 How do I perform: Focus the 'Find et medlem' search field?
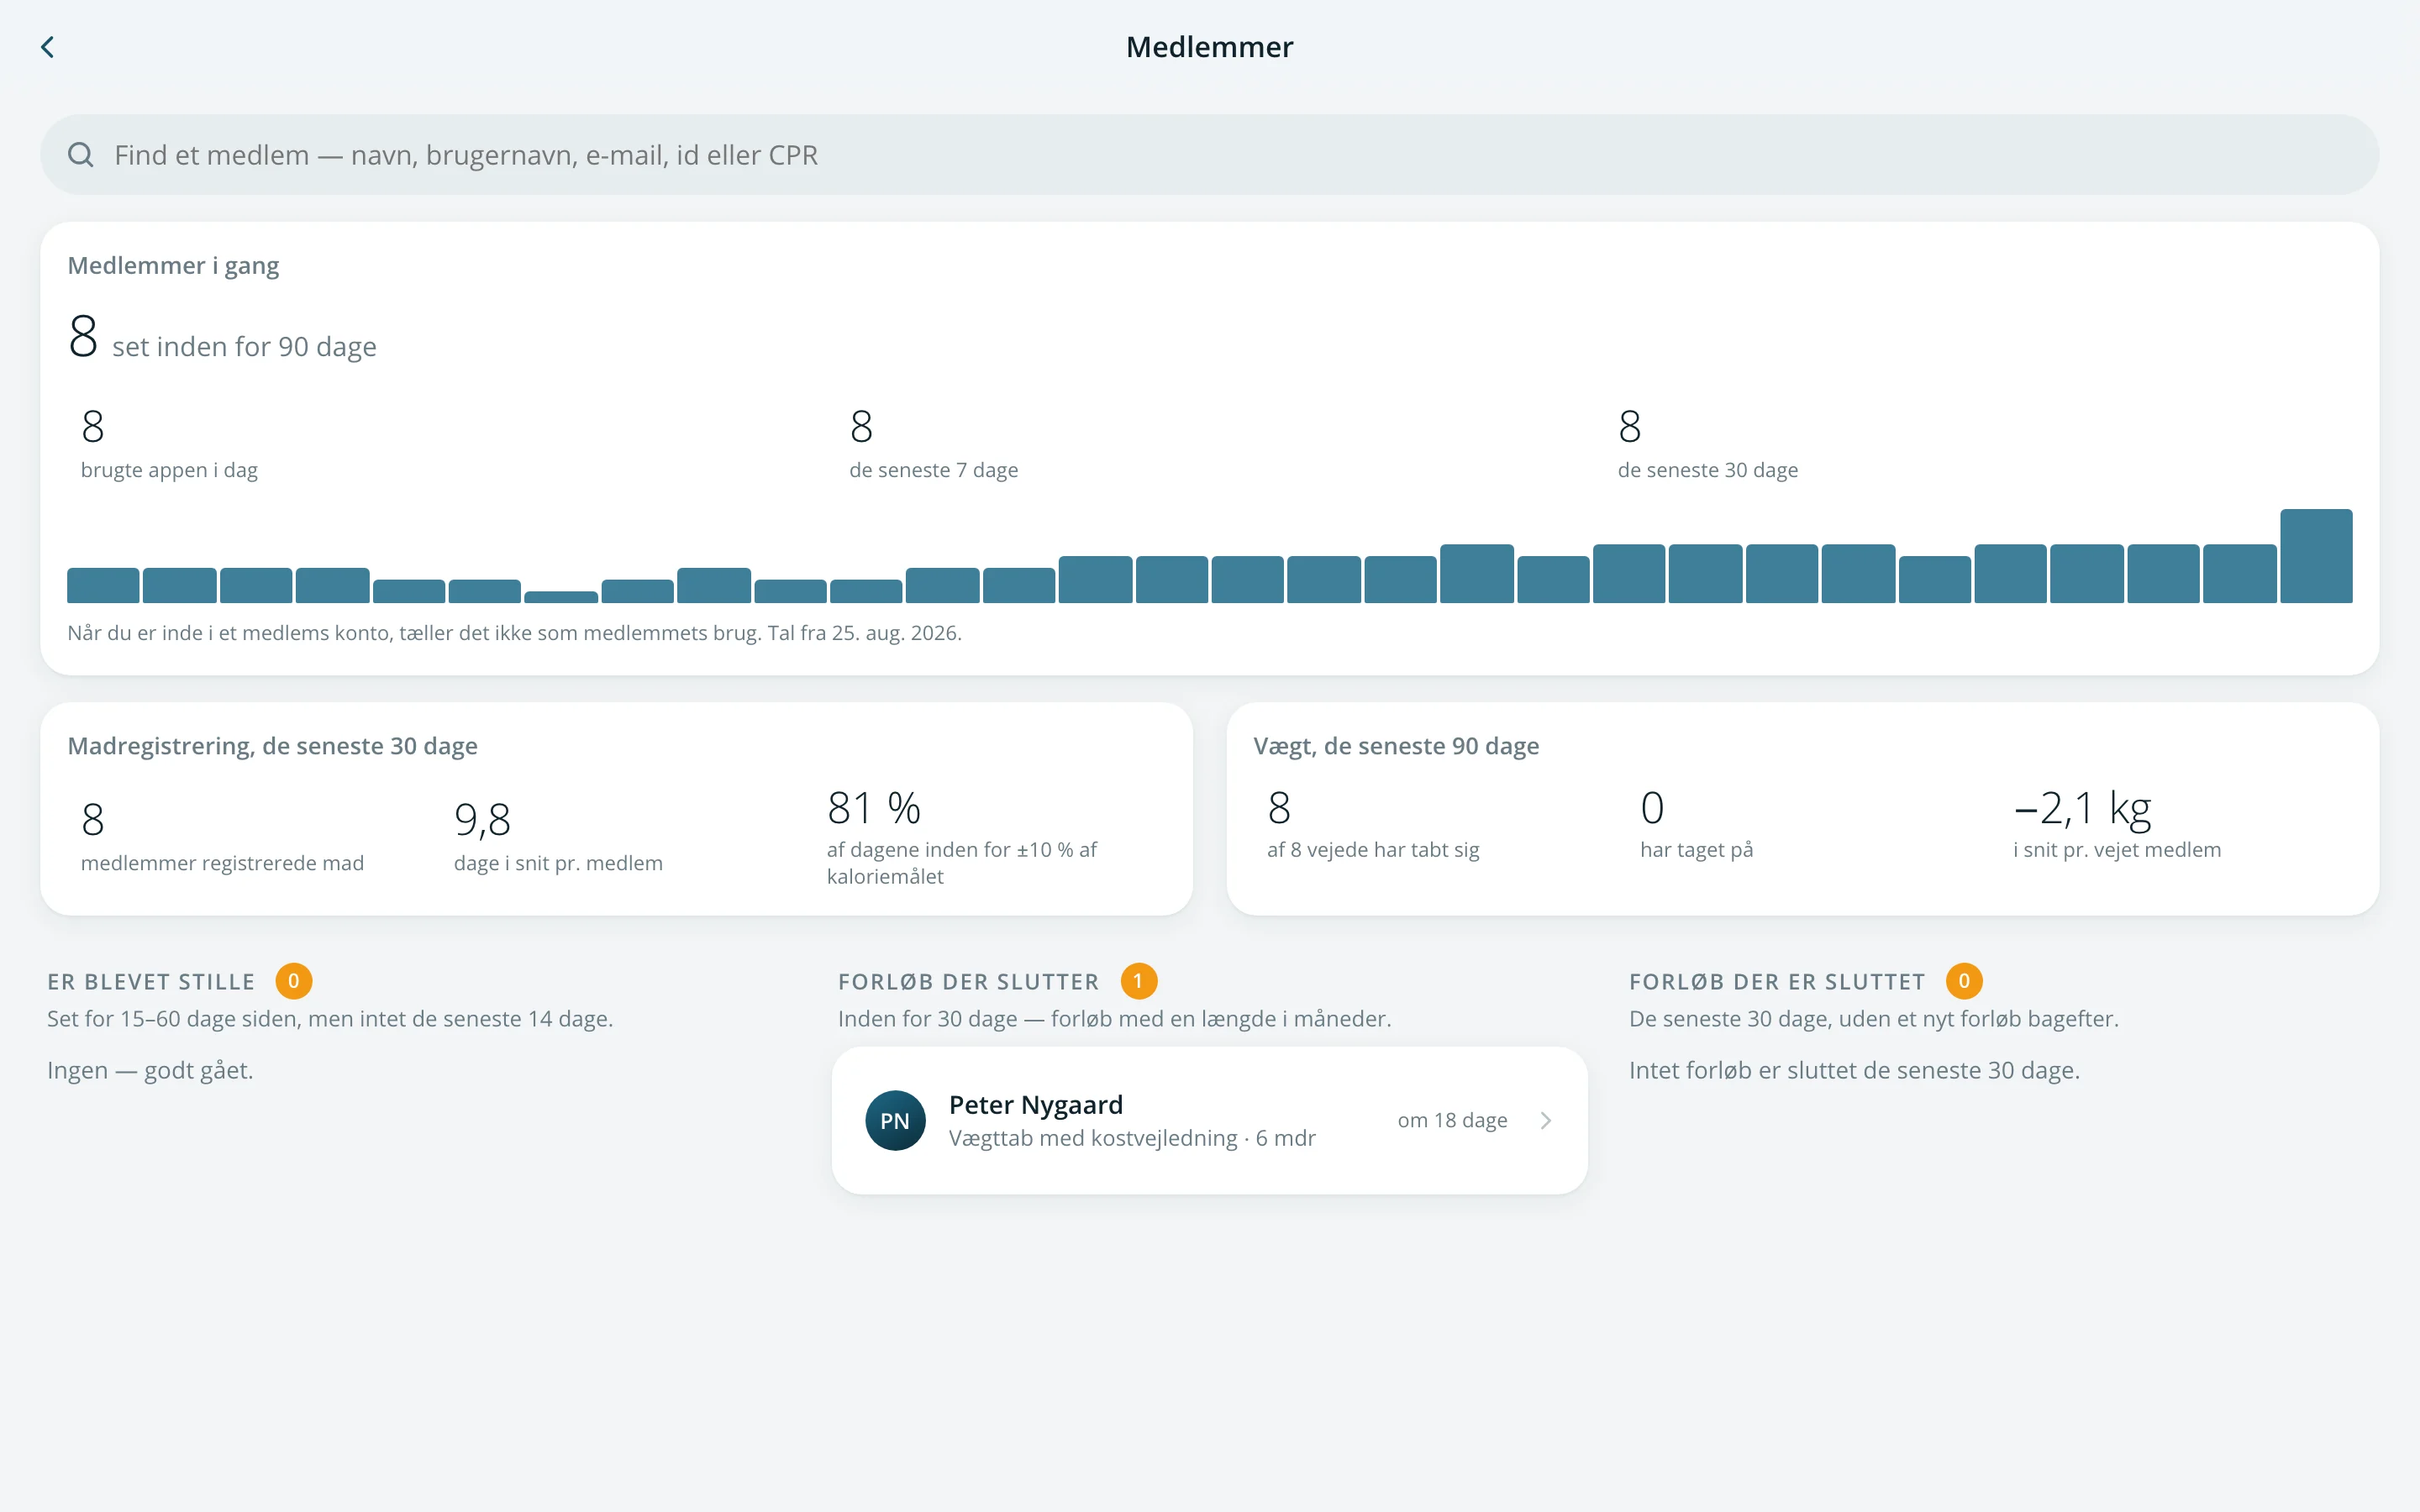(x=1210, y=155)
